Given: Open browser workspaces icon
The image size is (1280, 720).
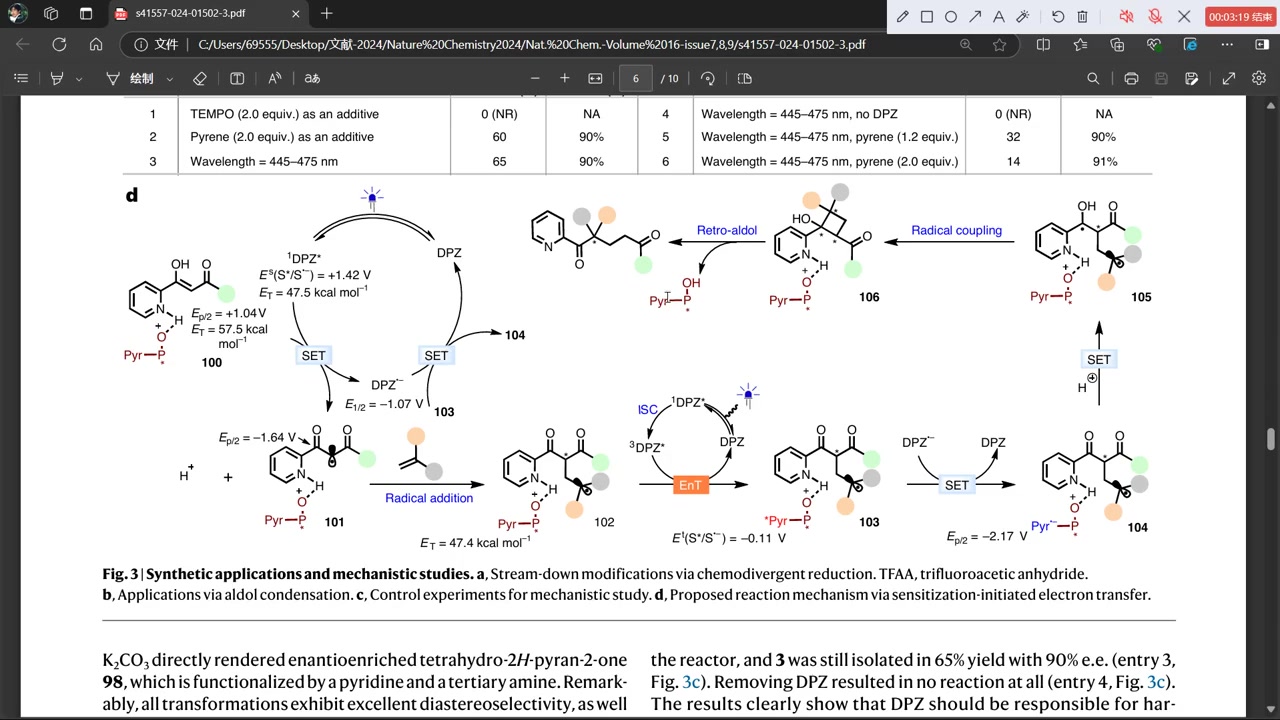Looking at the screenshot, I should pos(51,14).
